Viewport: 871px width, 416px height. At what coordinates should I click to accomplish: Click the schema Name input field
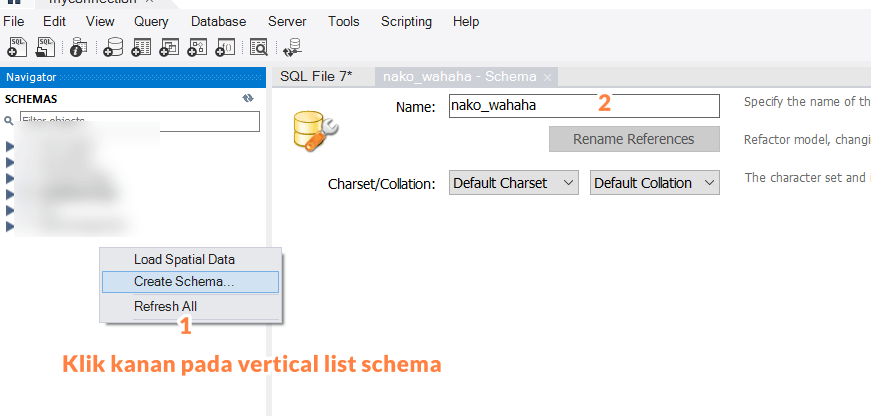583,106
